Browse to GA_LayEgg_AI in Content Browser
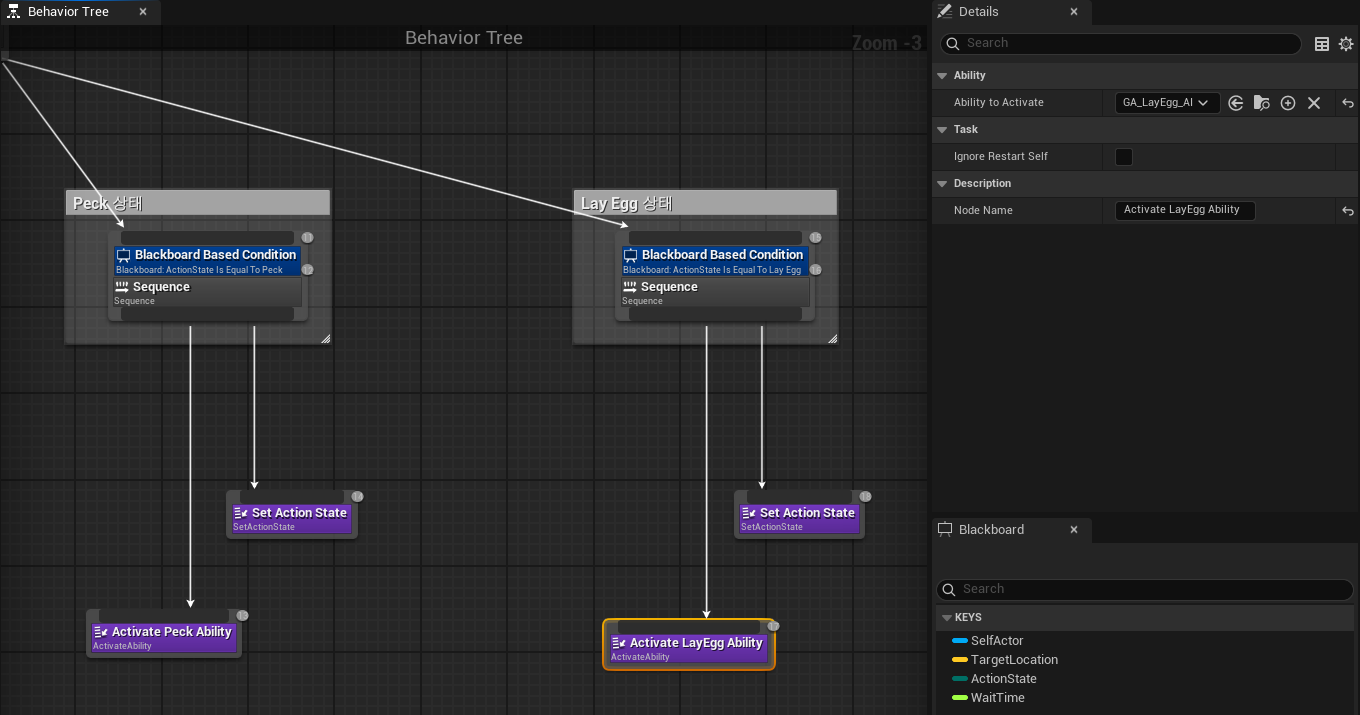 pos(1262,103)
